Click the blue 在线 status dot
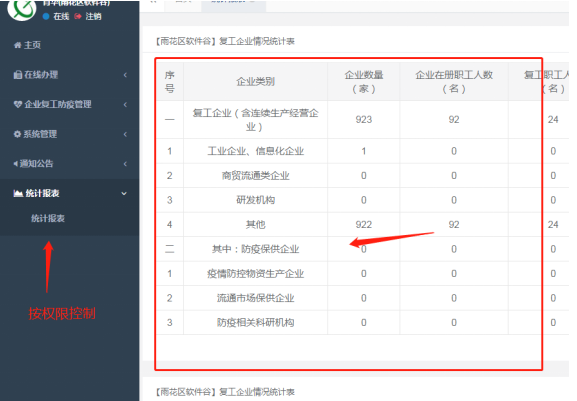The image size is (577, 401). pyautogui.click(x=46, y=16)
